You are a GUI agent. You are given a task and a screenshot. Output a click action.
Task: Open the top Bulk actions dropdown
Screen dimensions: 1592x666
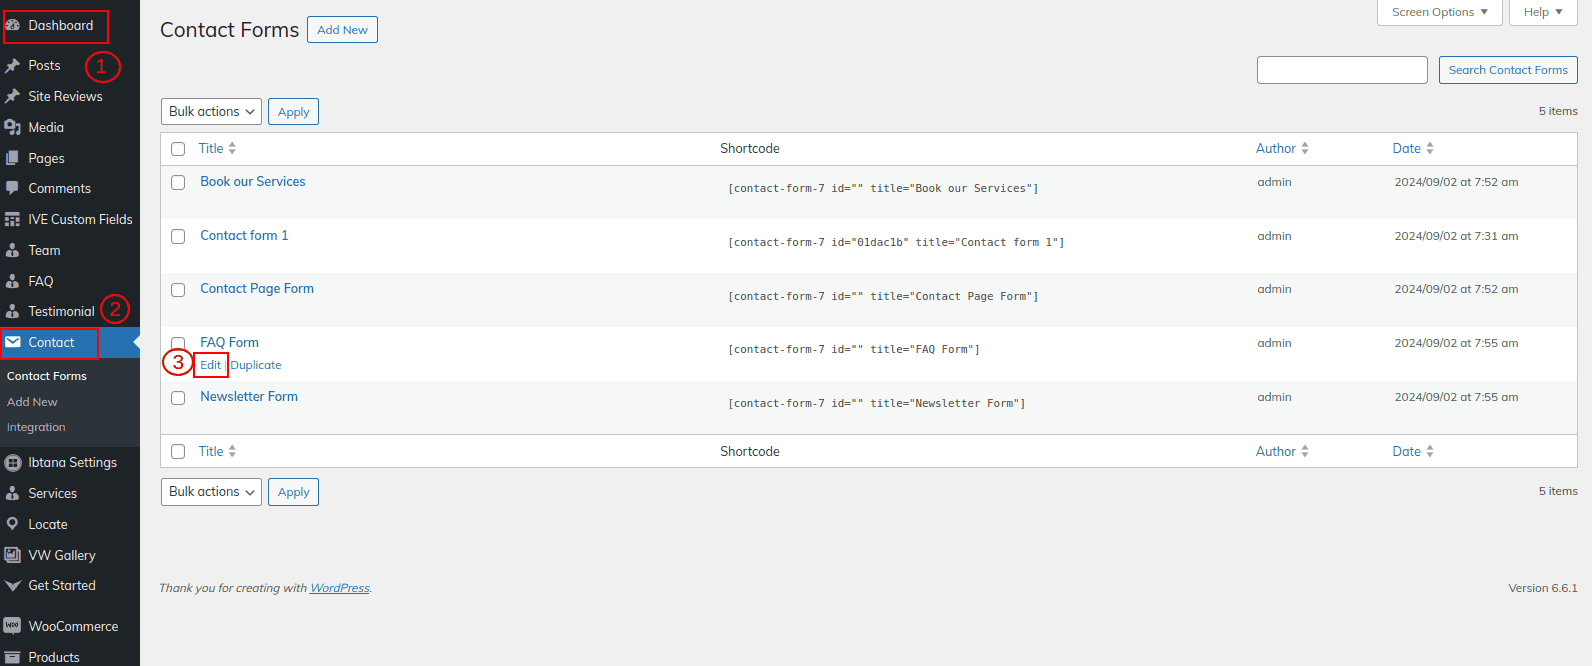pyautogui.click(x=211, y=112)
